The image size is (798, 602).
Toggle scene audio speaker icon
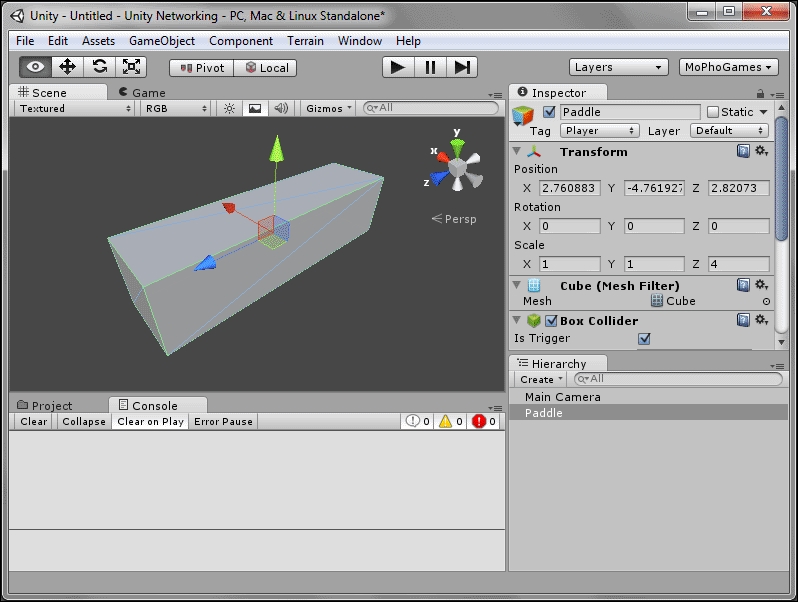[281, 108]
